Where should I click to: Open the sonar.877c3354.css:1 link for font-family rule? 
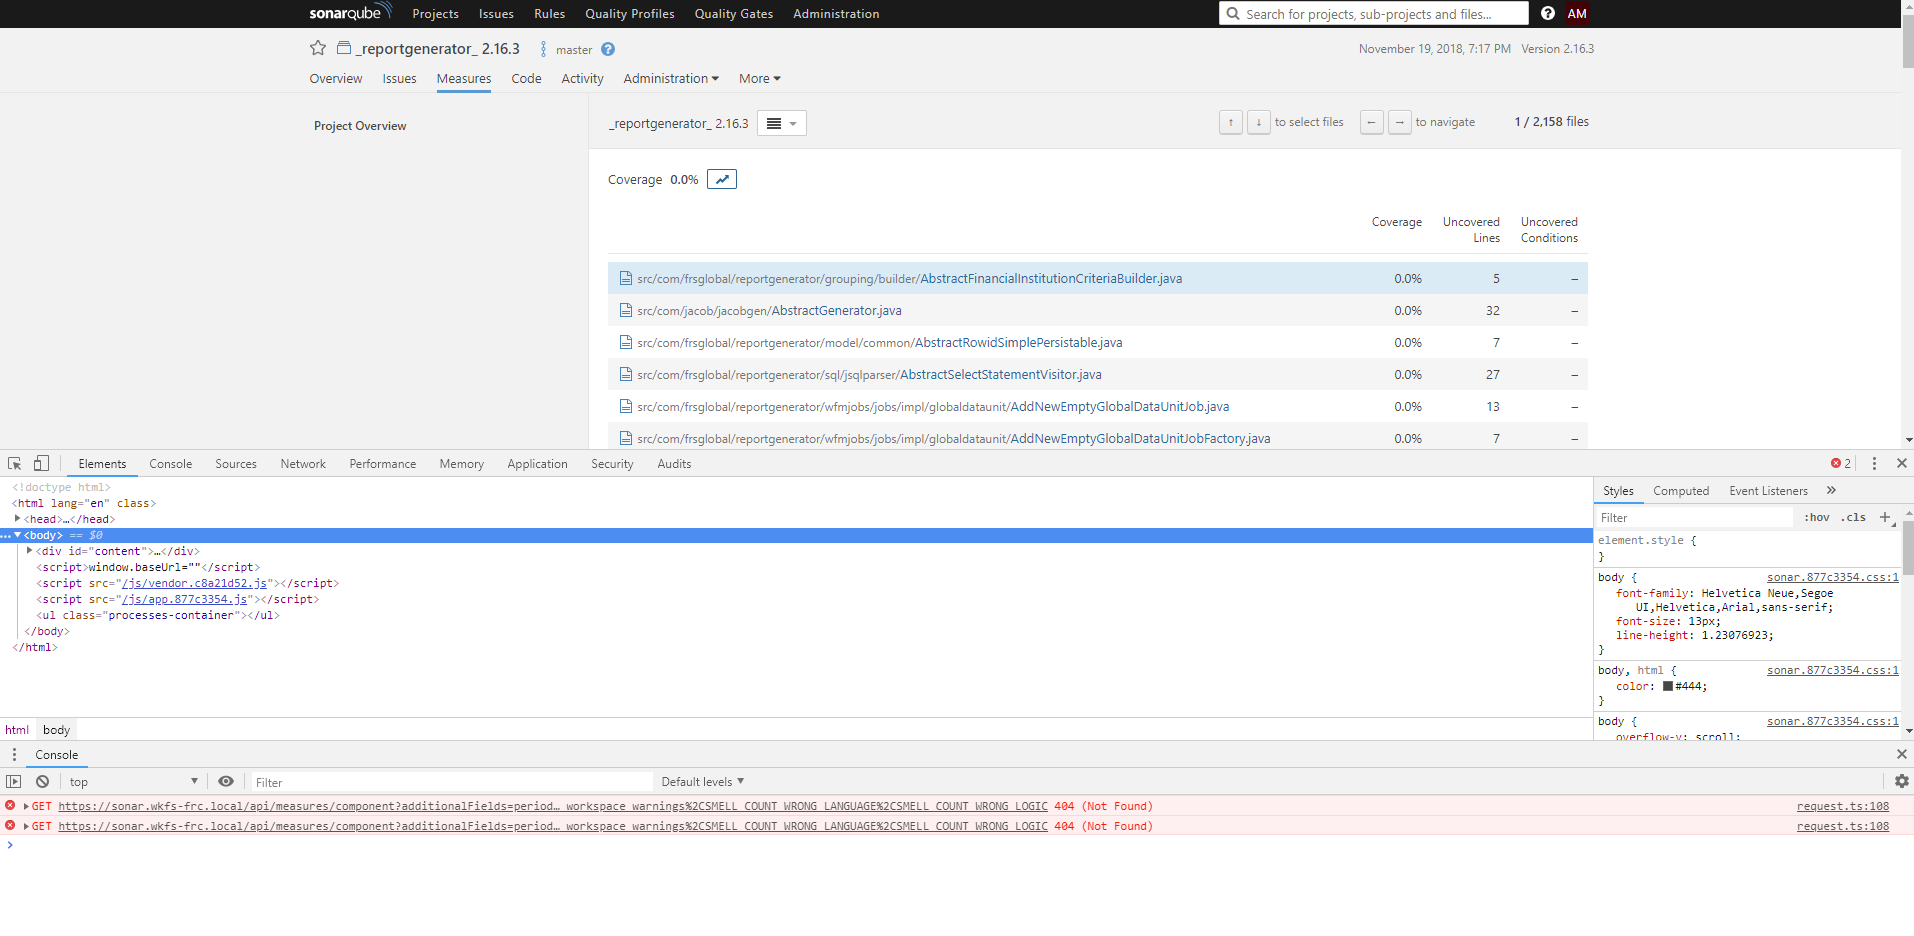pos(1832,577)
